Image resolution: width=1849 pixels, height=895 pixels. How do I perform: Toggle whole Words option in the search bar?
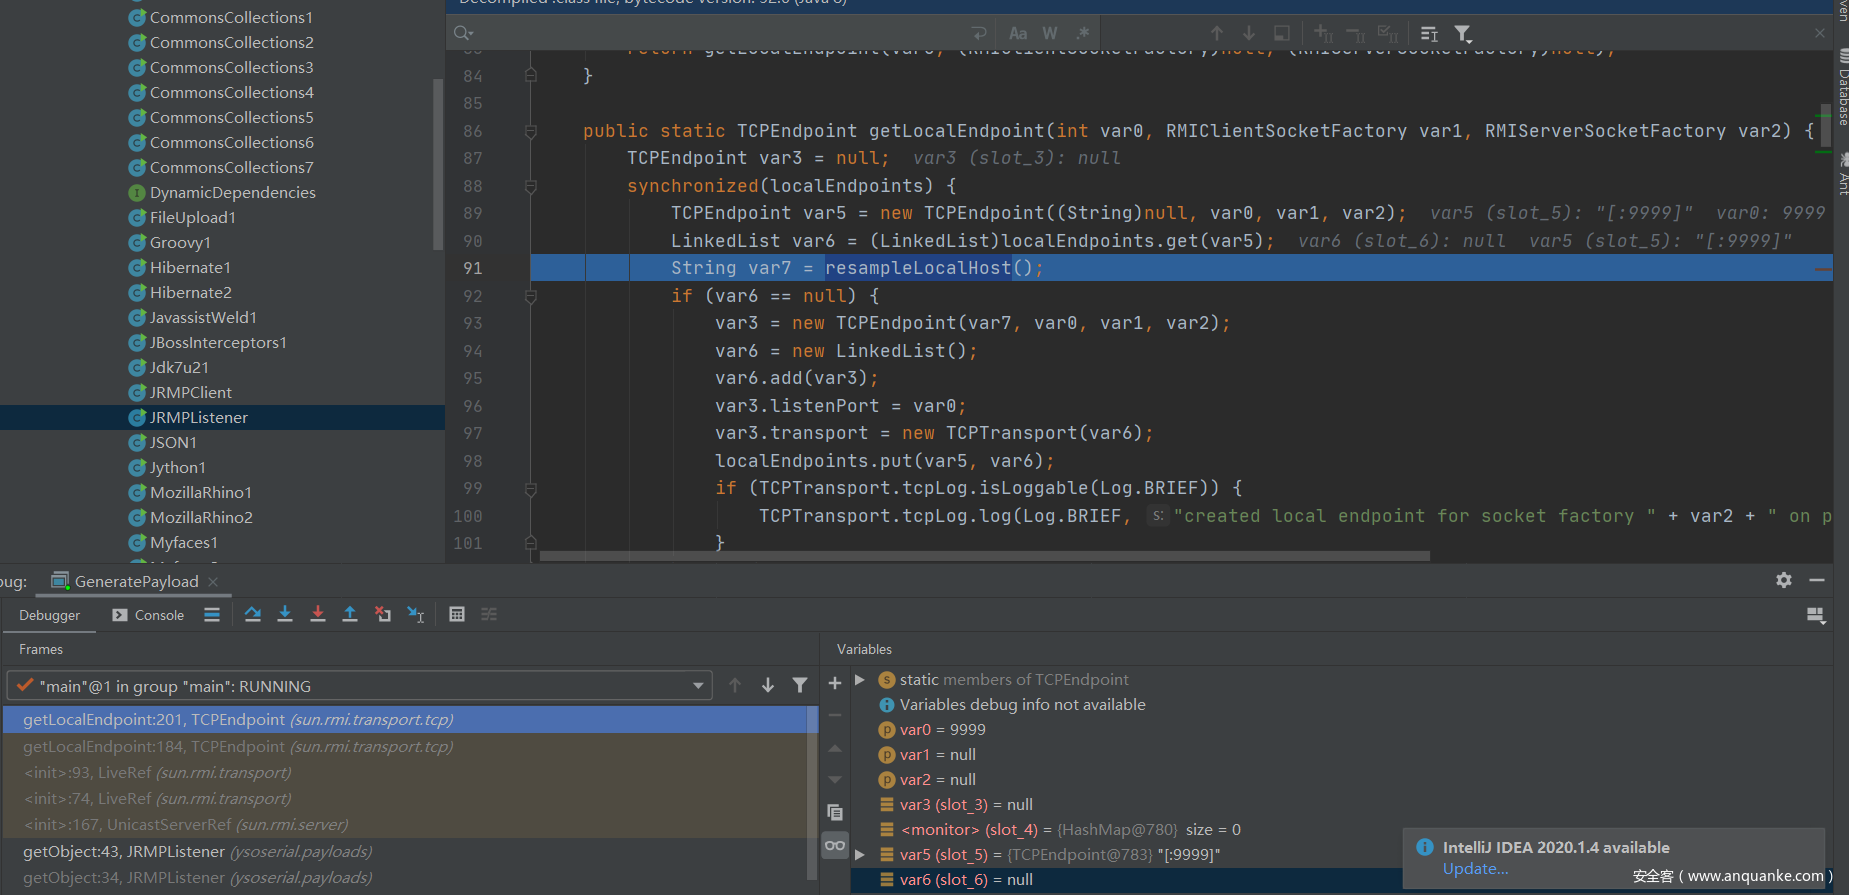[1050, 33]
